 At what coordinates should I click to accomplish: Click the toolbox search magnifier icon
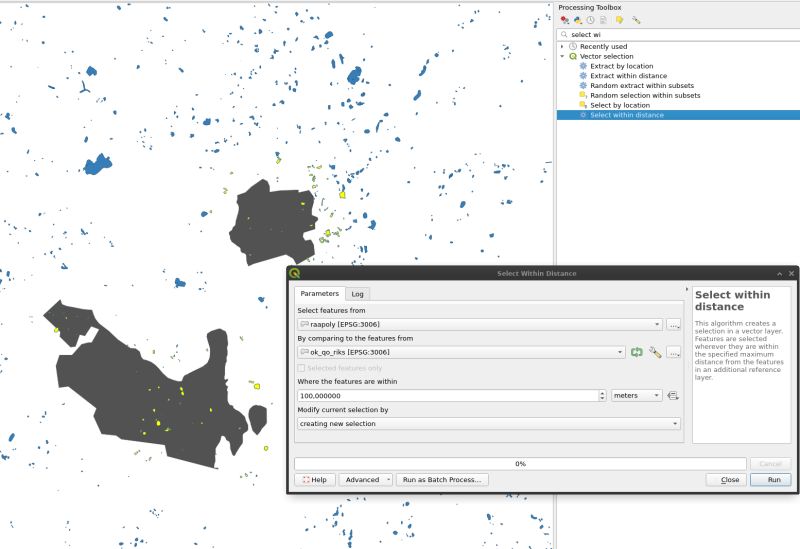tap(564, 35)
